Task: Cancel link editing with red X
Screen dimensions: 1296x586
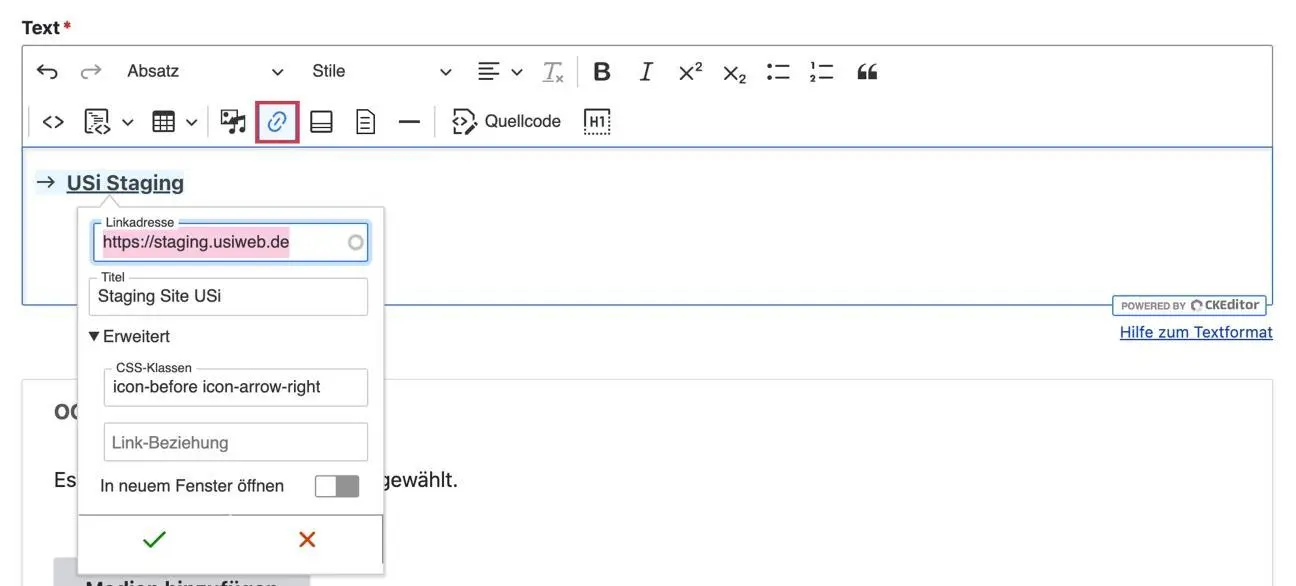Action: point(307,540)
